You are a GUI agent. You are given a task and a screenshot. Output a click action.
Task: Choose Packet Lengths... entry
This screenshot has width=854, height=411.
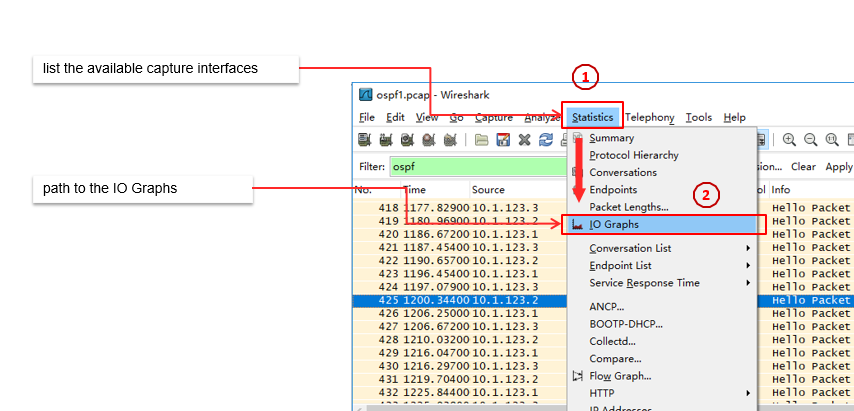(x=662, y=207)
